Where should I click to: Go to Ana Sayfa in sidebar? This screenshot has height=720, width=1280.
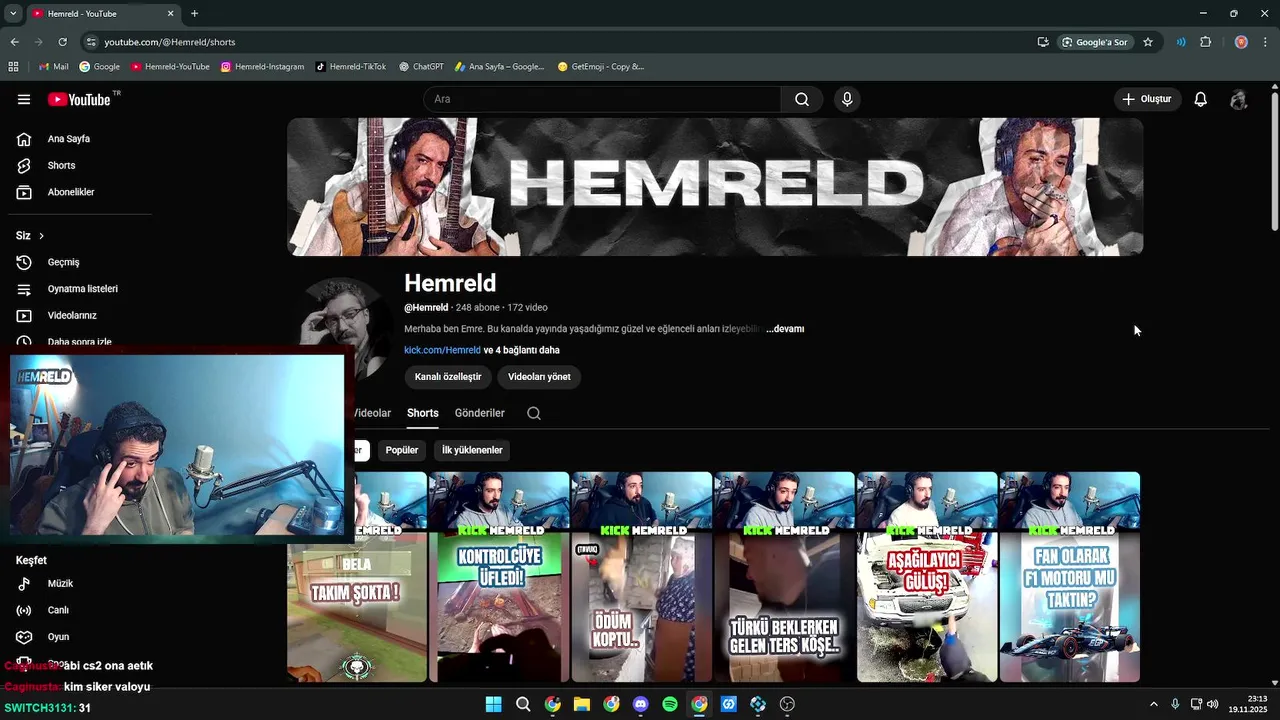tap(69, 139)
